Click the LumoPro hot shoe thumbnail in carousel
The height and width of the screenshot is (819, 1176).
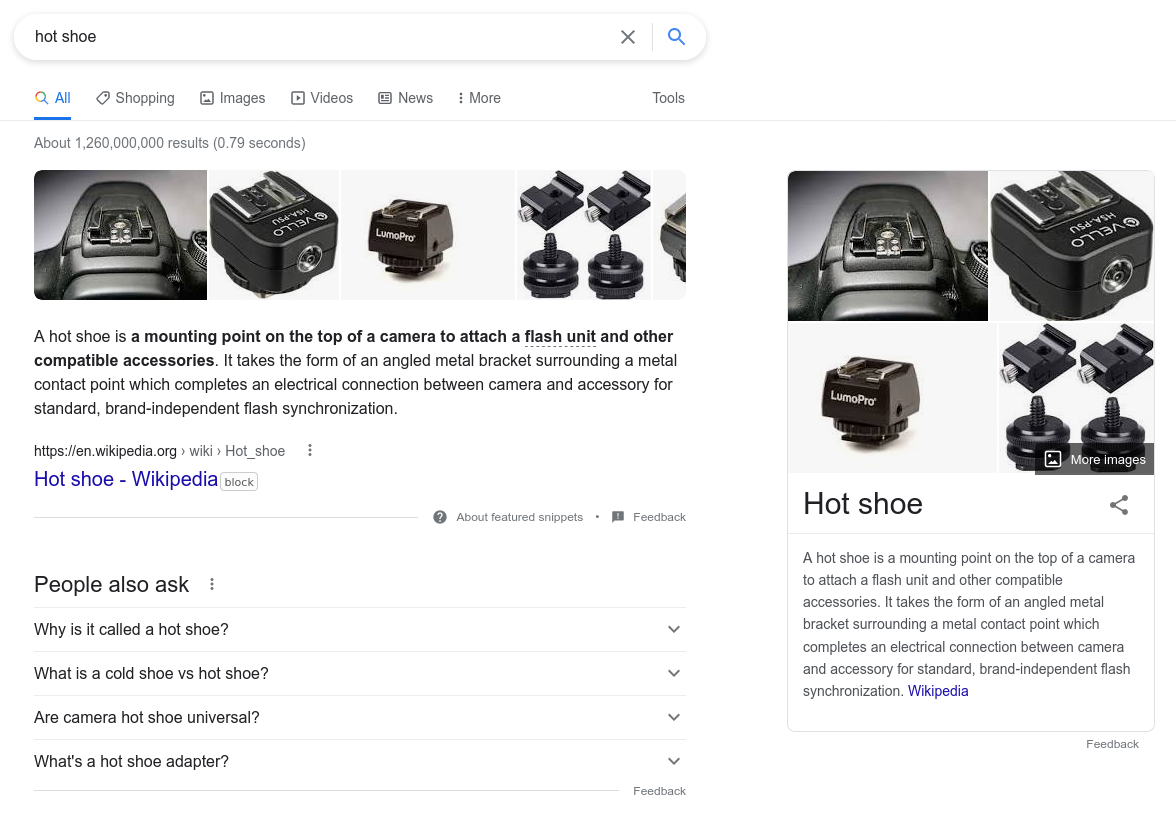[428, 235]
